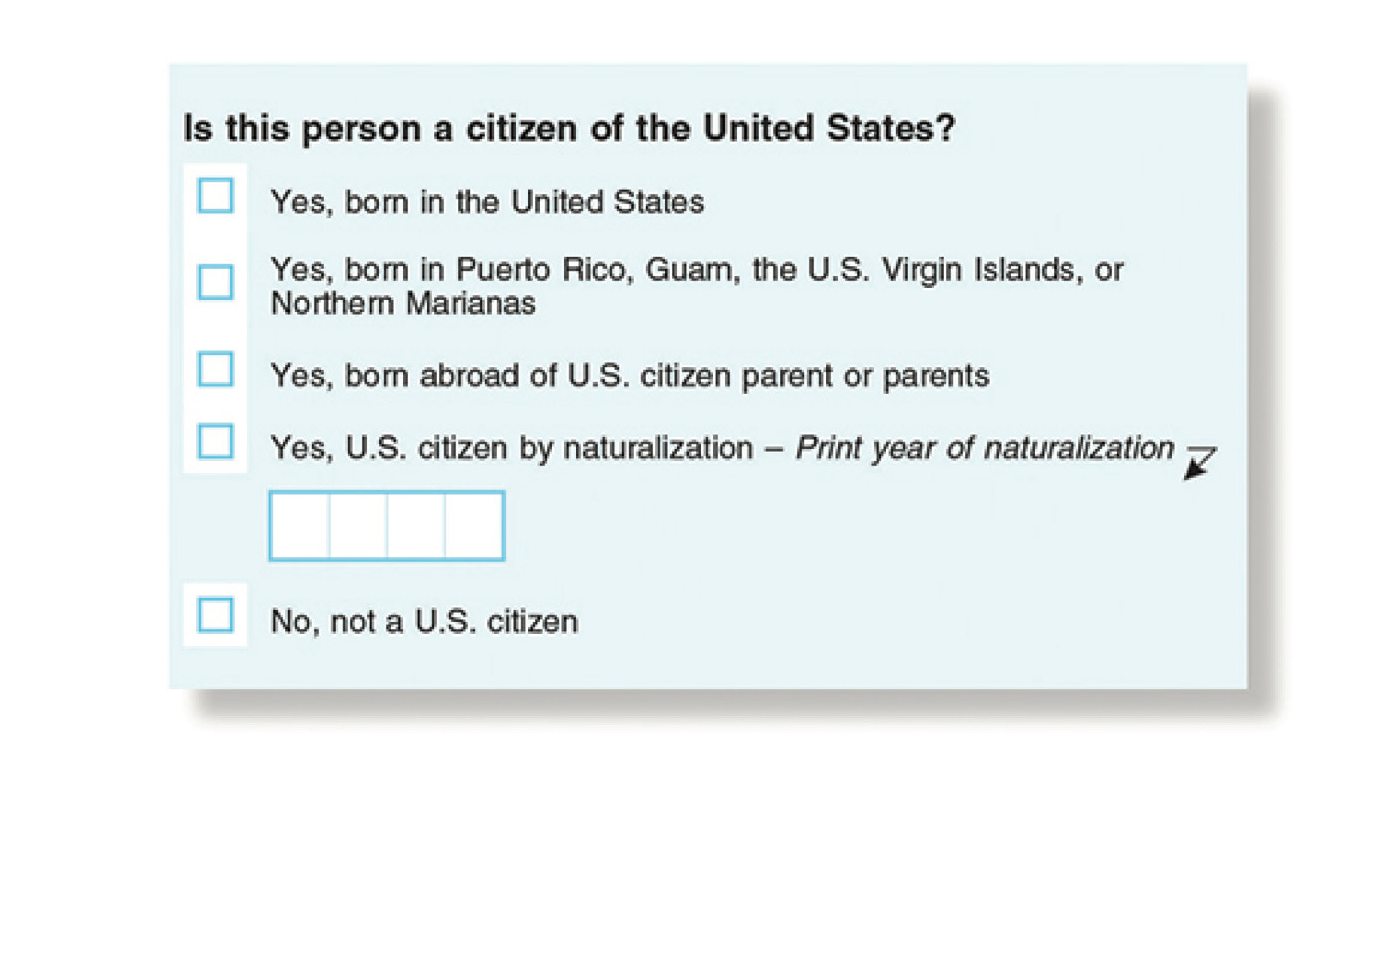This screenshot has width=1391, height=967.
Task: Select the 'born abroad of U.S. citizen parent' checkbox
Action: click(215, 369)
